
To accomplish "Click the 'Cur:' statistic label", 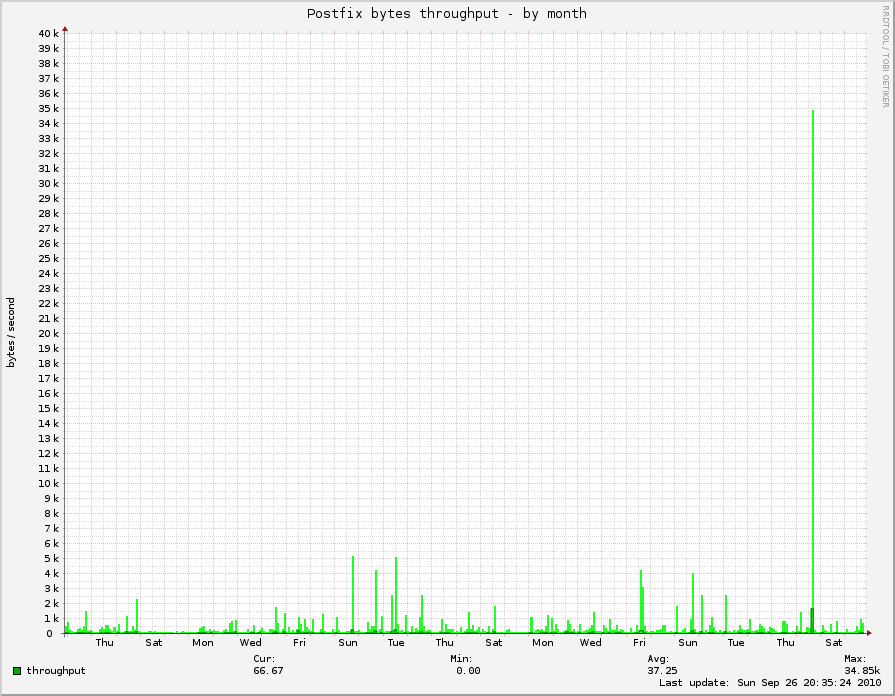I will tap(264, 658).
